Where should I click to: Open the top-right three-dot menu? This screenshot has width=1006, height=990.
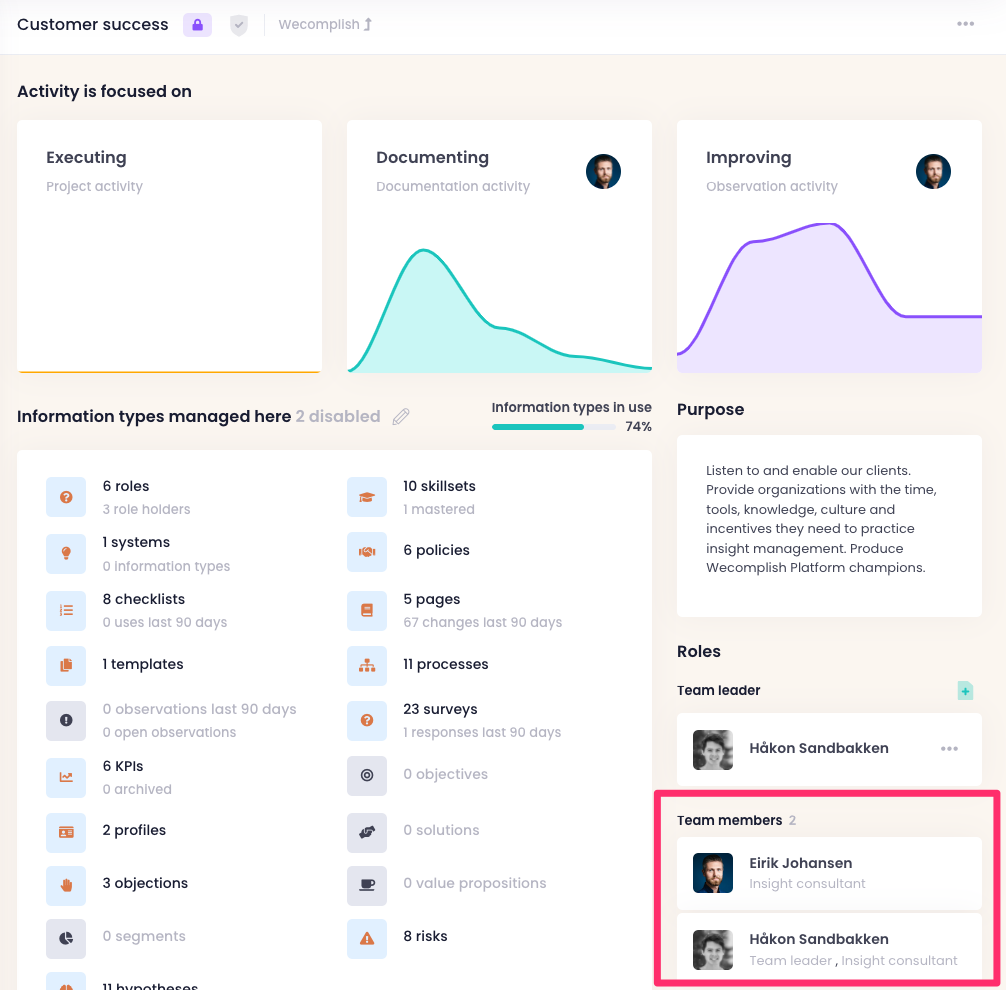[x=965, y=25]
